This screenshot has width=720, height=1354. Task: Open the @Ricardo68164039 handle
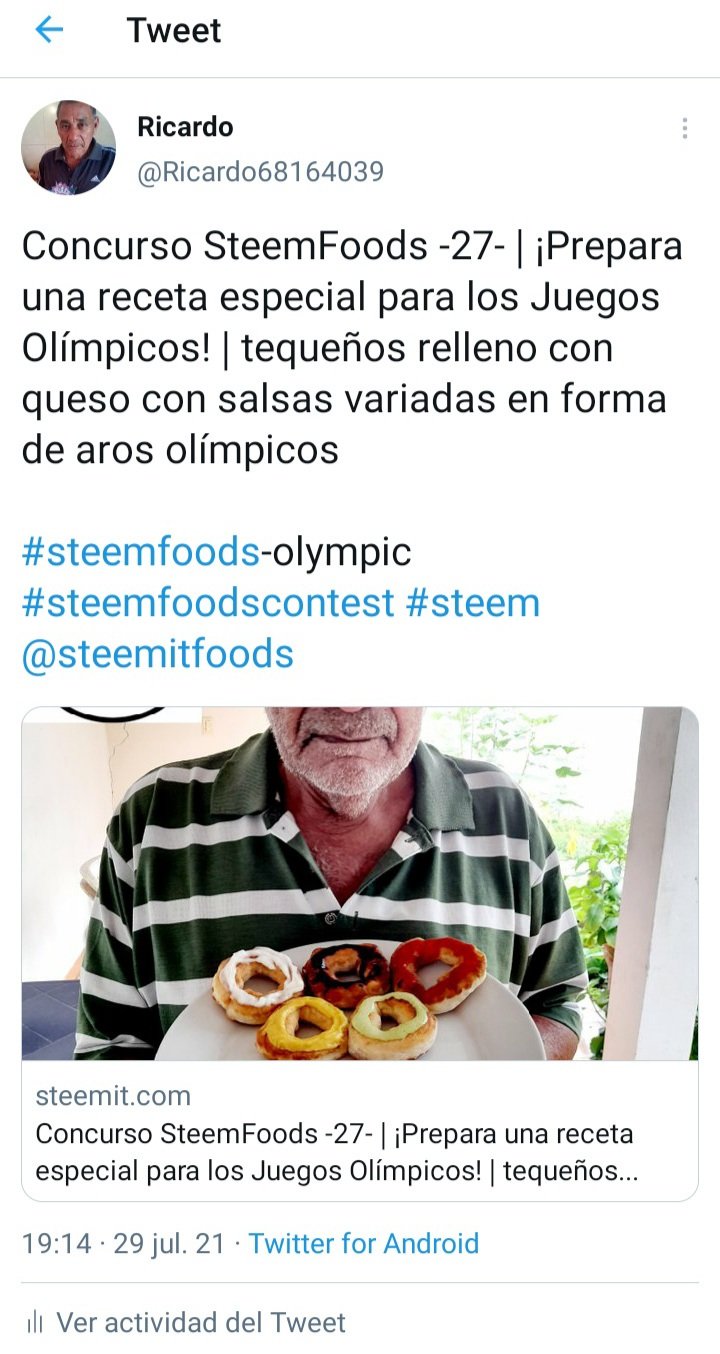pos(260,172)
